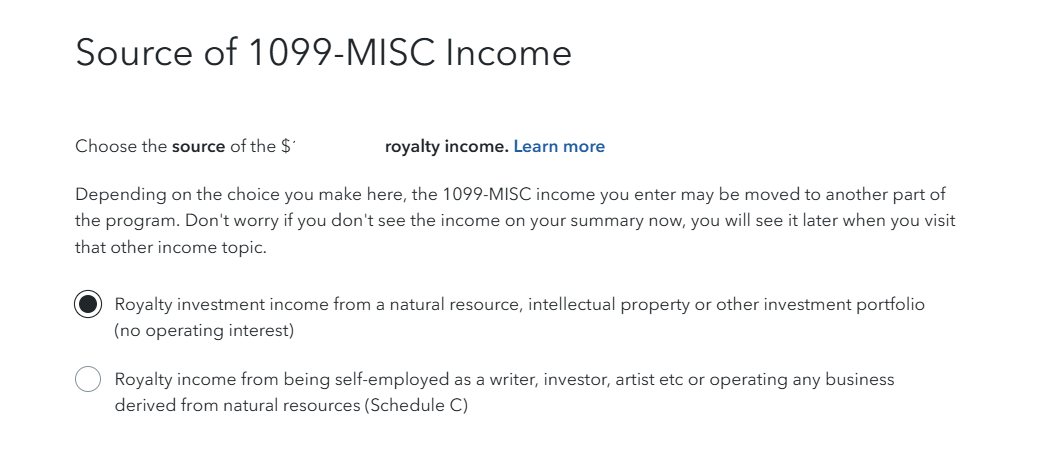Click '1099-MISC' in the page title
1037x450 pixels.
point(341,53)
